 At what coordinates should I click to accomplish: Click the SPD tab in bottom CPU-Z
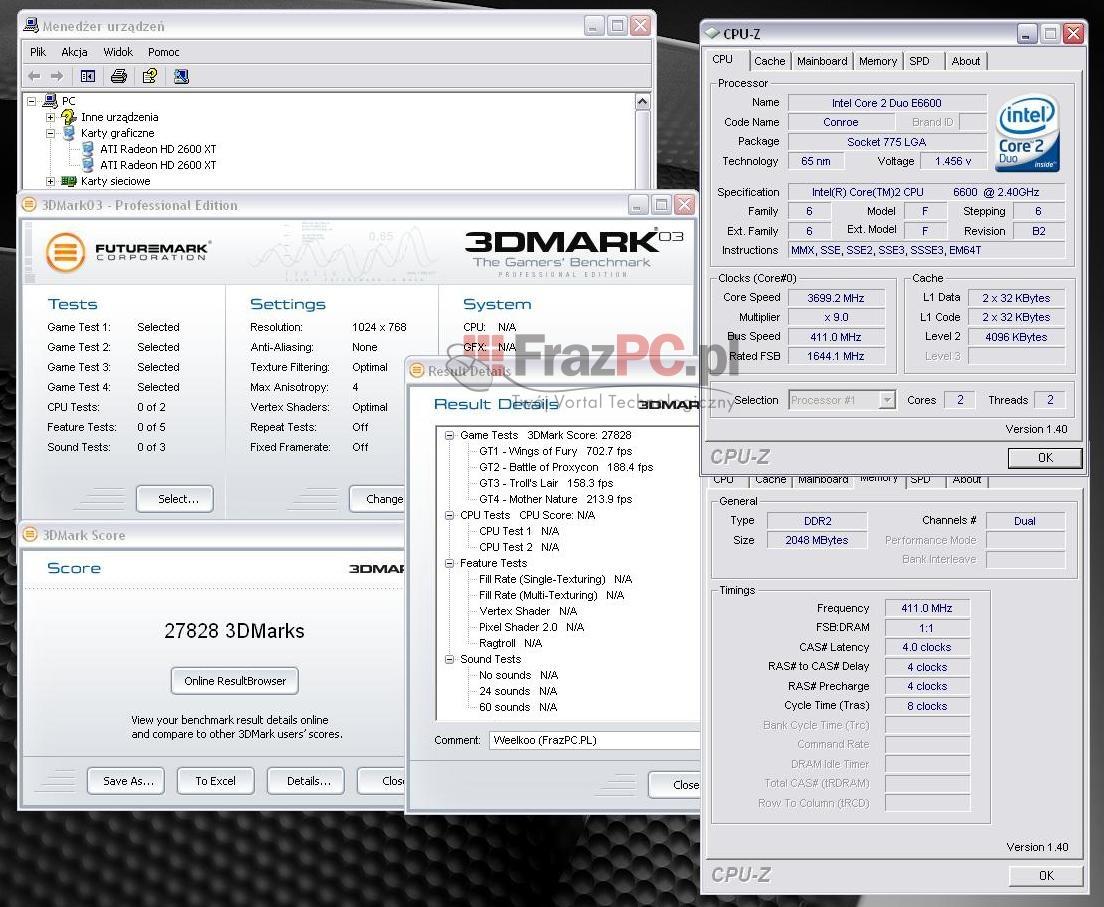click(920, 480)
